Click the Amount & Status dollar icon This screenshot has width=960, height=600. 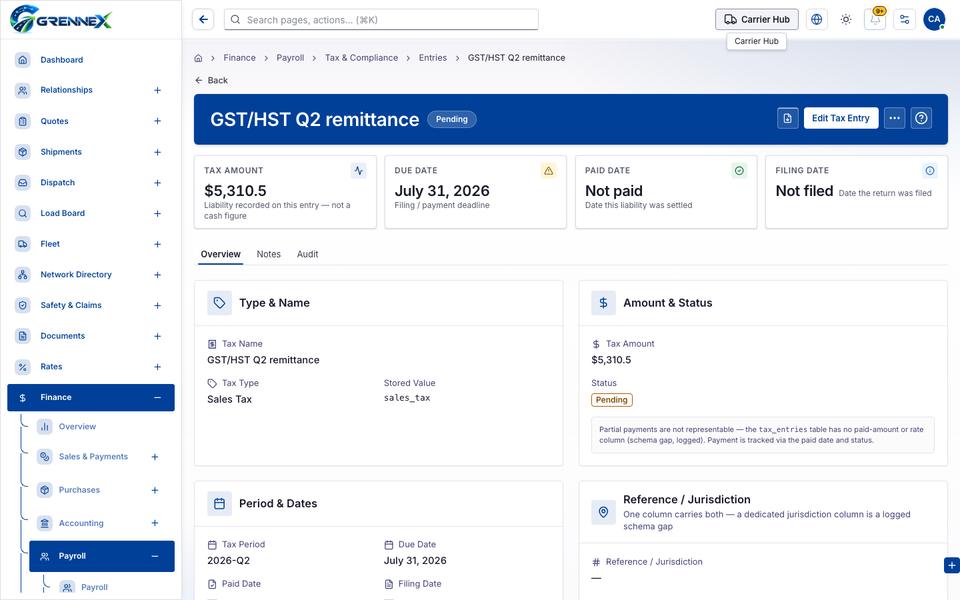[603, 303]
